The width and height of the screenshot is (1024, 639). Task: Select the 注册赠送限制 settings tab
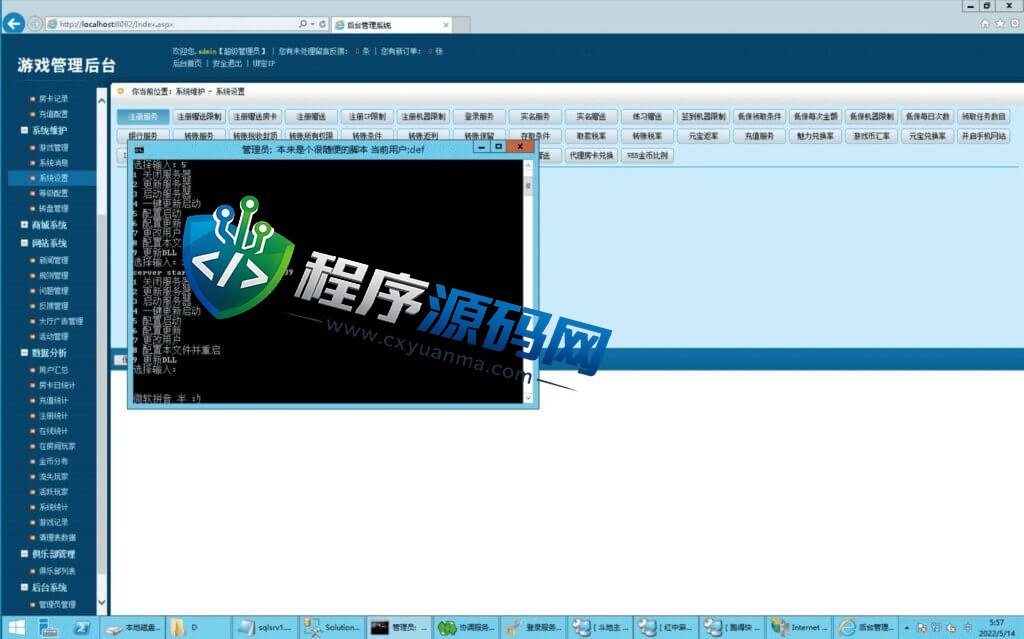(x=199, y=116)
